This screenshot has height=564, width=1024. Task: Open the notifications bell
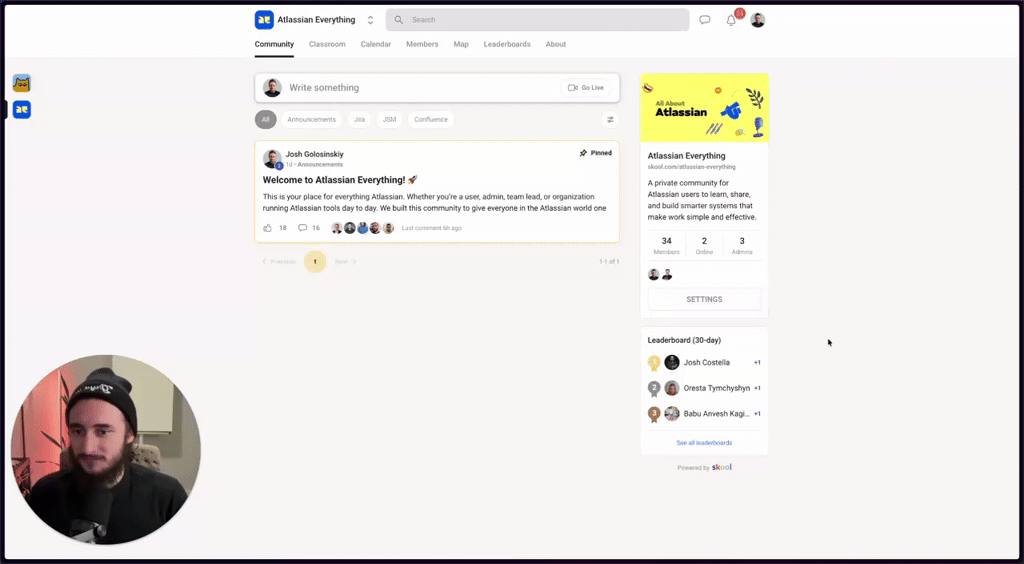point(731,20)
